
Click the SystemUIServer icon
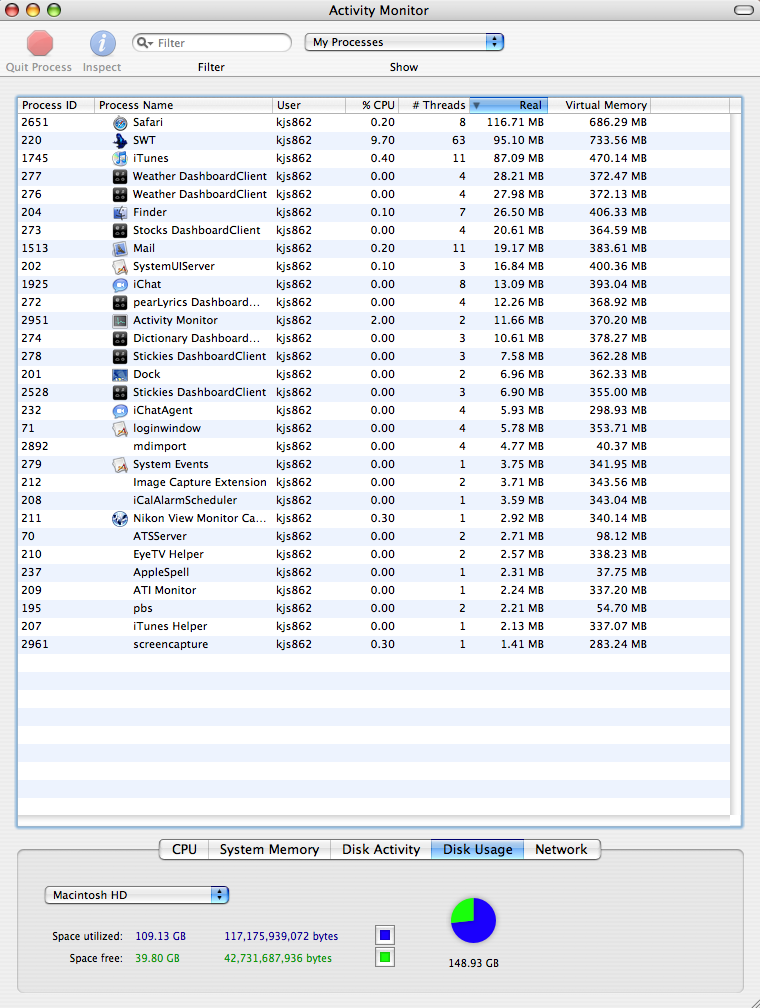[x=120, y=267]
